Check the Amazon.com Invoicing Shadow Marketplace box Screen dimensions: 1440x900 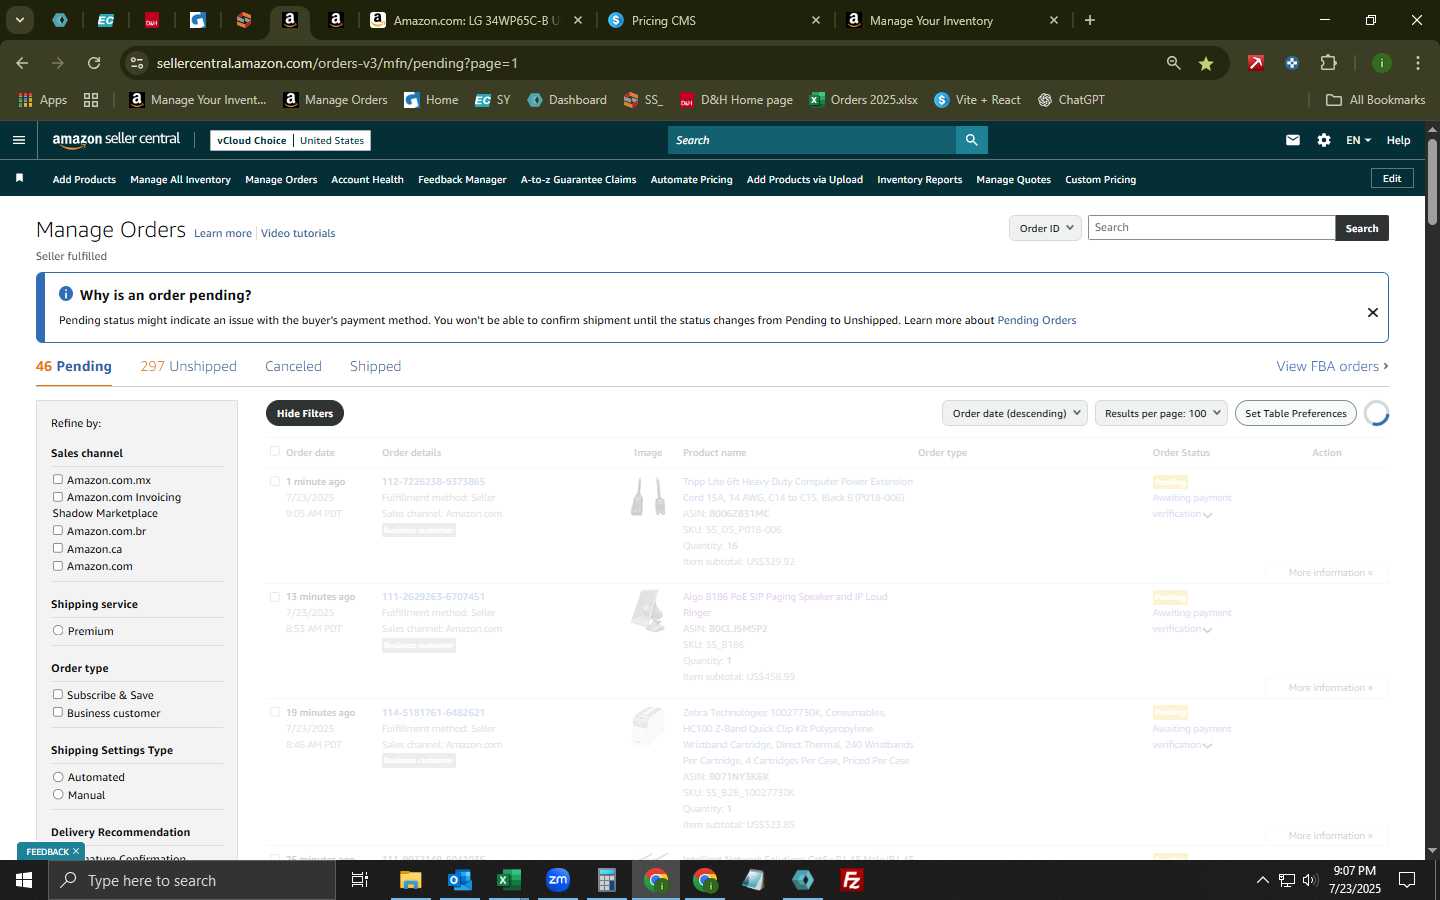(x=58, y=497)
